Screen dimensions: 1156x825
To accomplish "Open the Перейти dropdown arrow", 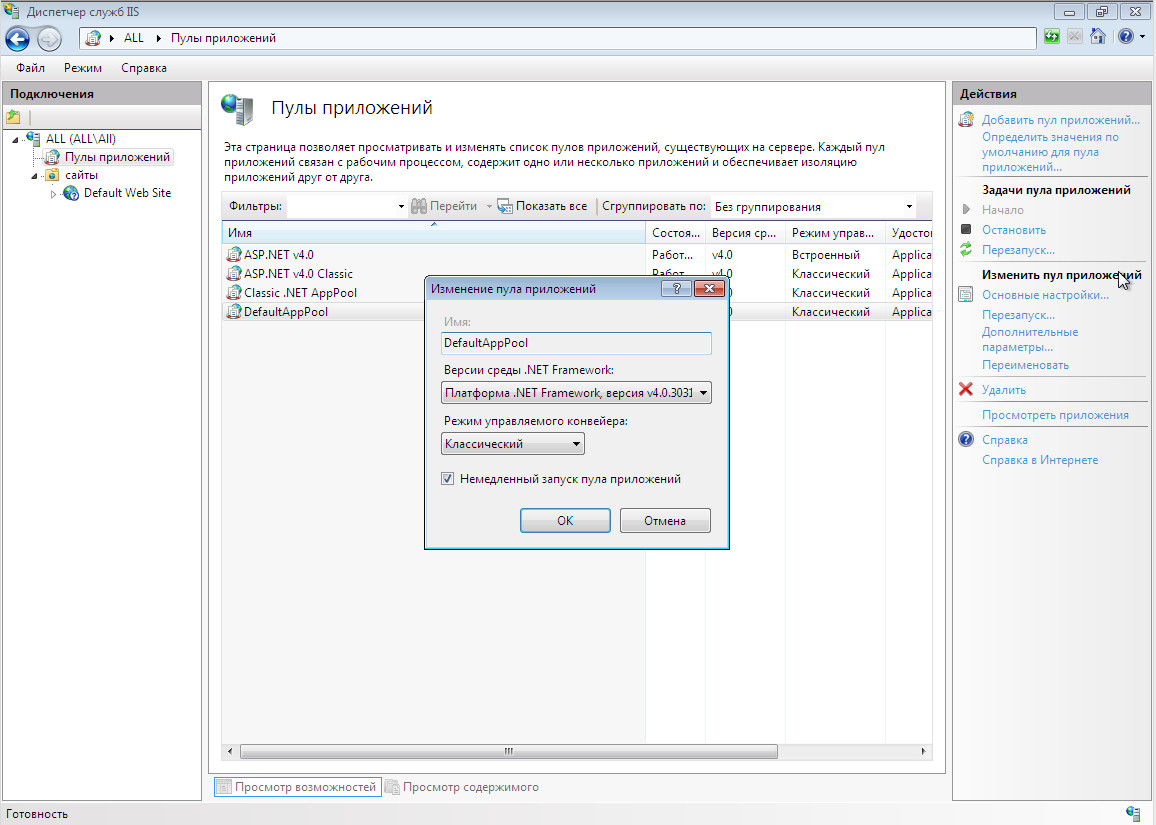I will [x=488, y=206].
